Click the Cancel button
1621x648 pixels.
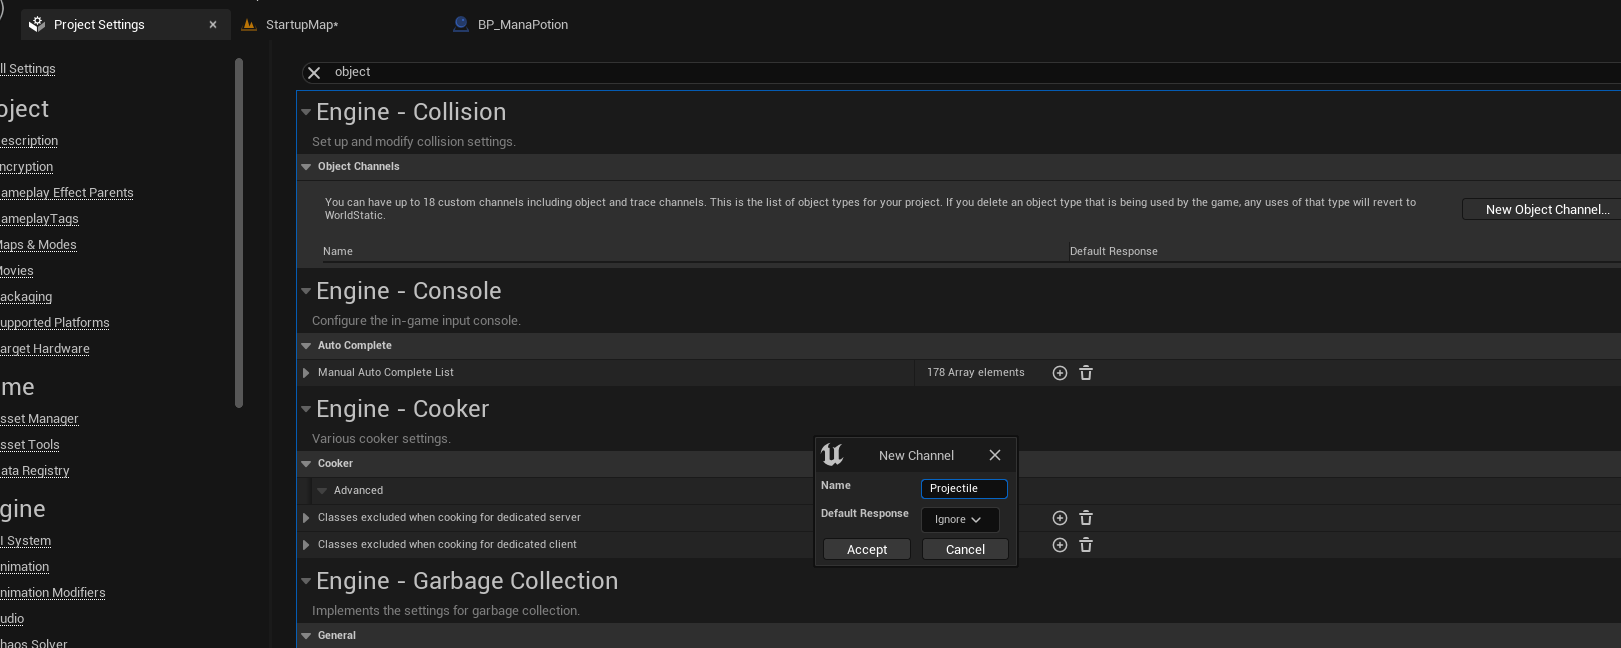[x=965, y=549]
